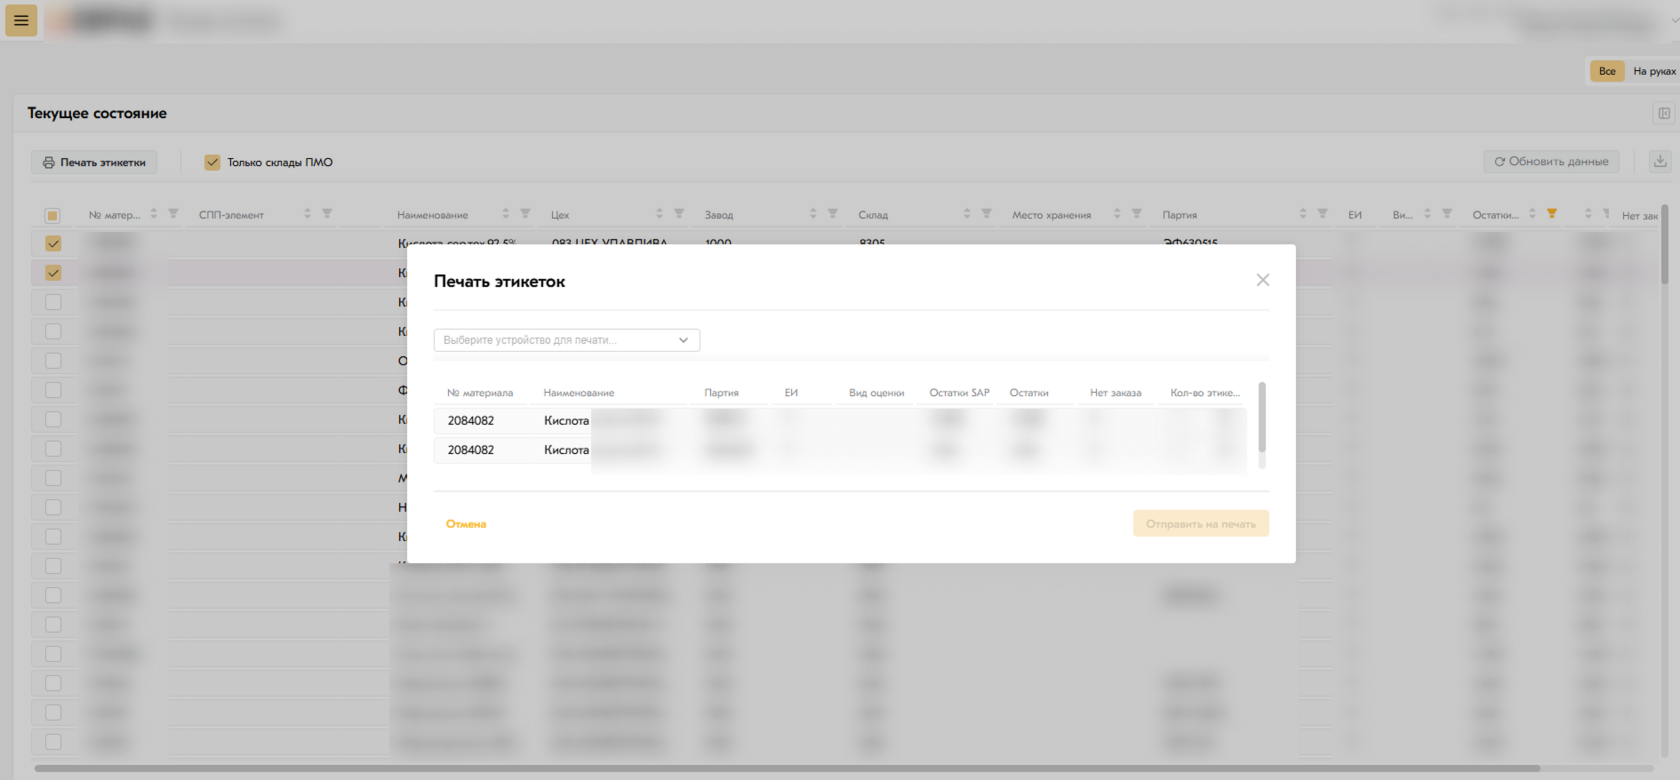Switch to the Все tab
Image resolution: width=1680 pixels, height=780 pixels.
pos(1607,71)
